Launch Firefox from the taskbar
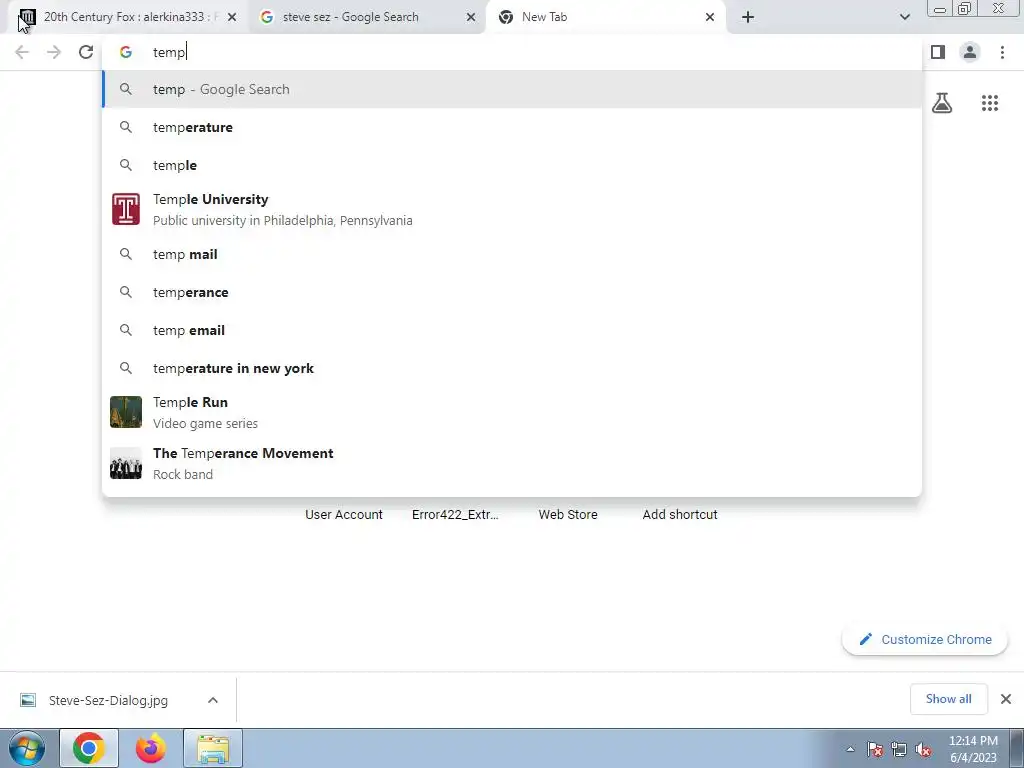Viewport: 1024px width, 768px height. pos(151,748)
